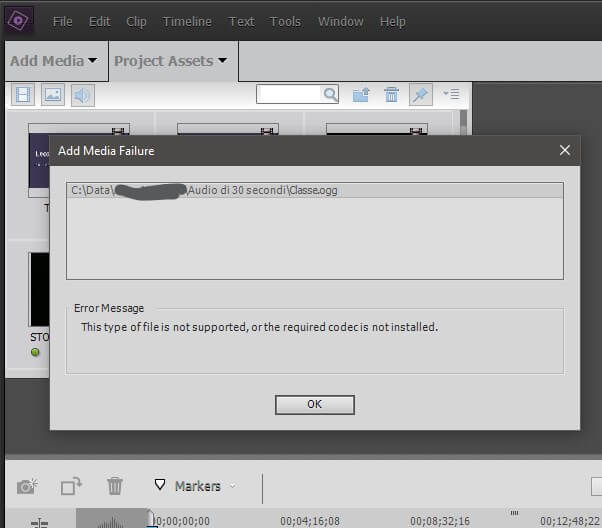Open the Markers dropdown
The image size is (602, 528).
pyautogui.click(x=196, y=487)
